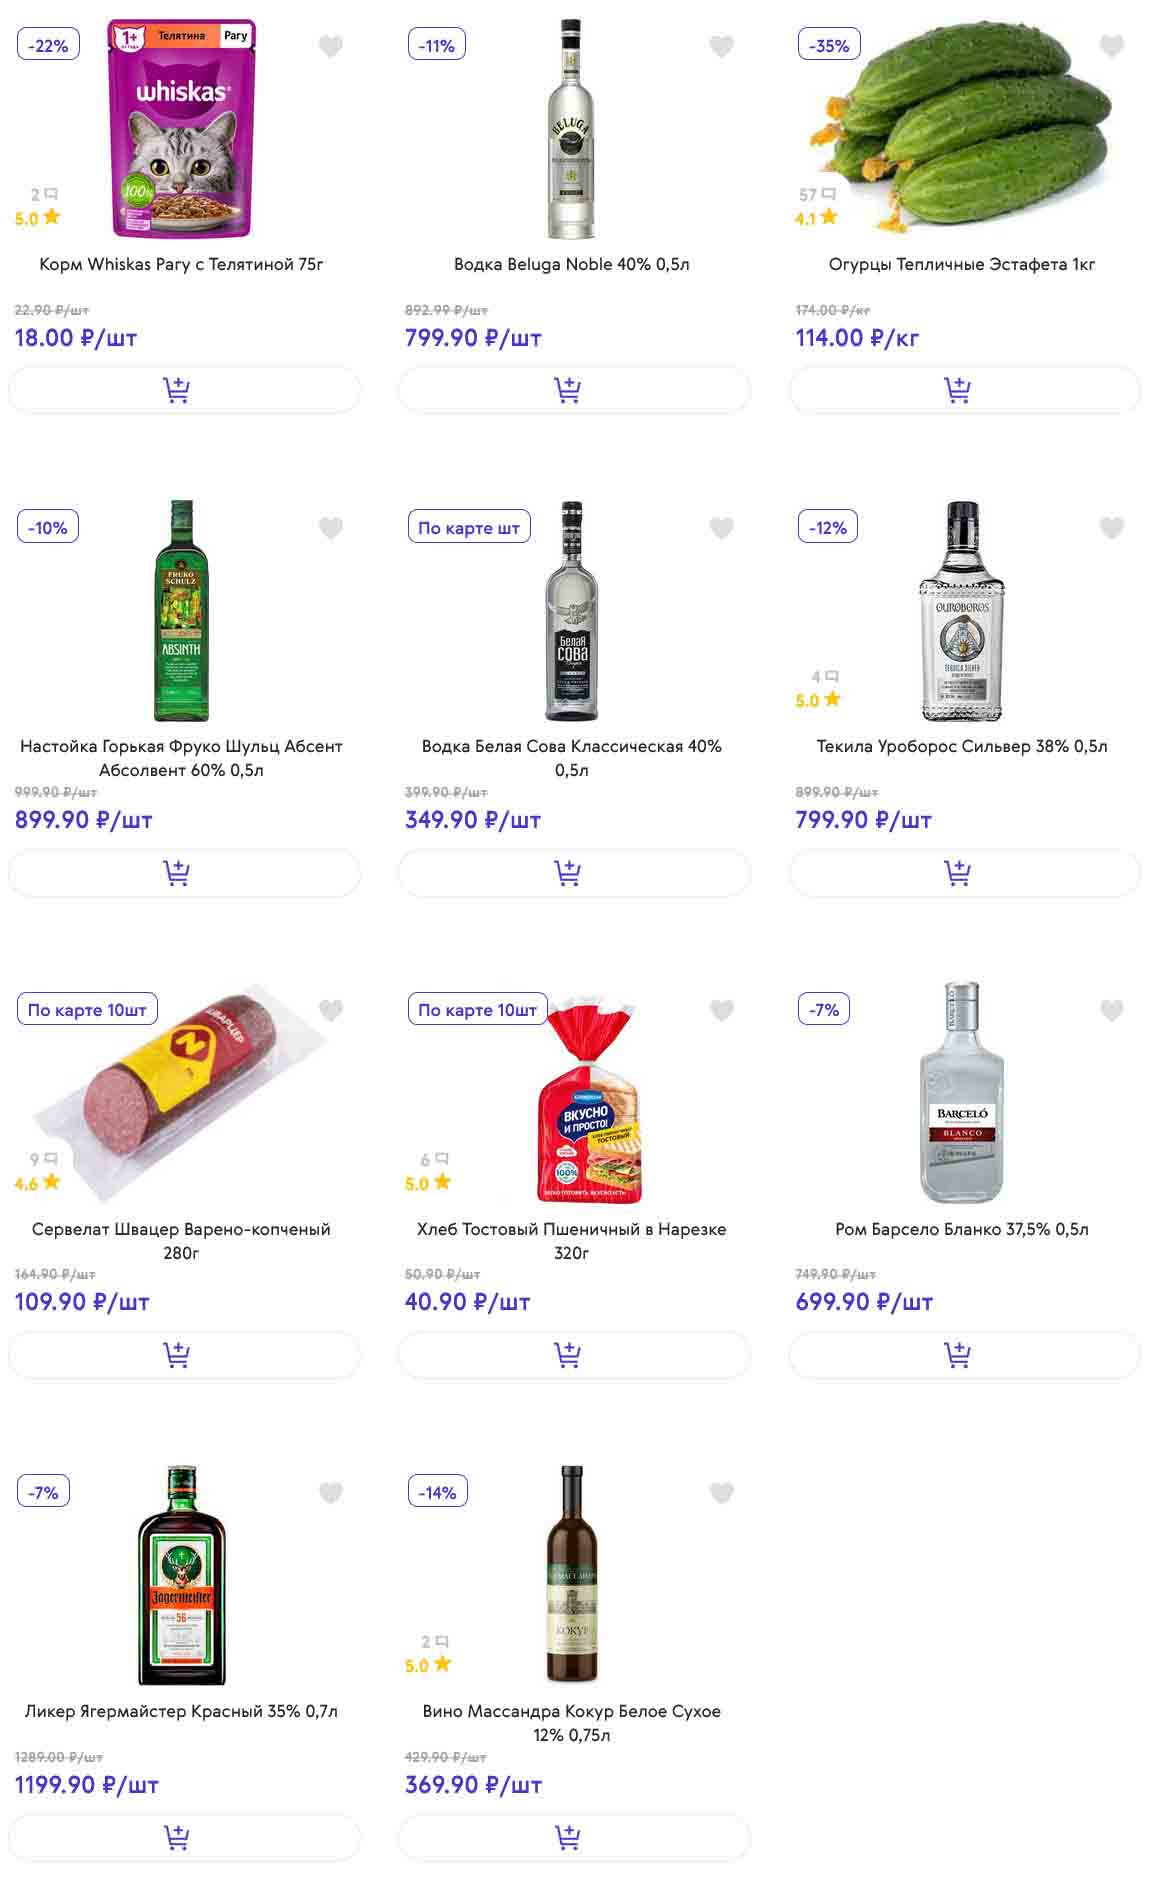The width and height of the screenshot is (1170, 1884).
Task: Favorite the Whiskas cat food with heart
Action: click(331, 46)
